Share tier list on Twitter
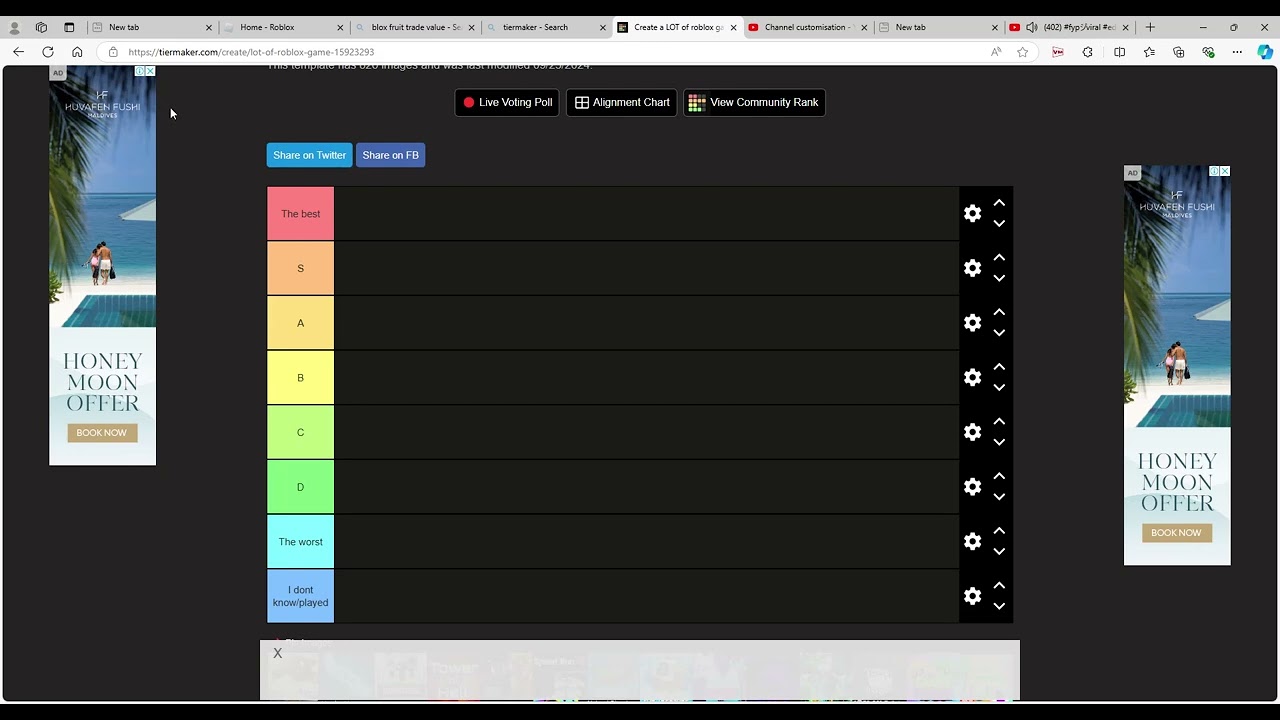This screenshot has height=720, width=1280. point(309,155)
